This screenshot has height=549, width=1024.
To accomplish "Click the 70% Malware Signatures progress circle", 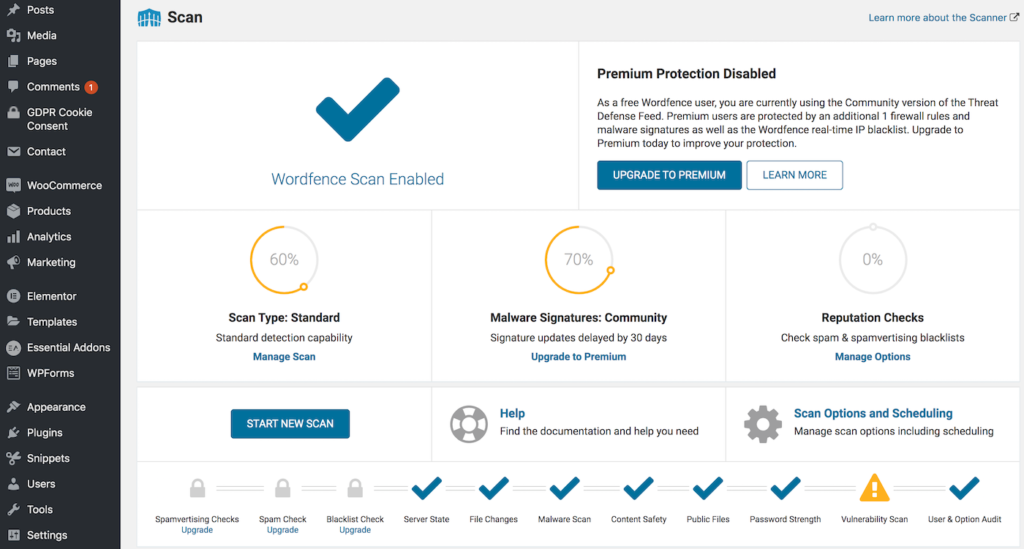I will point(579,260).
